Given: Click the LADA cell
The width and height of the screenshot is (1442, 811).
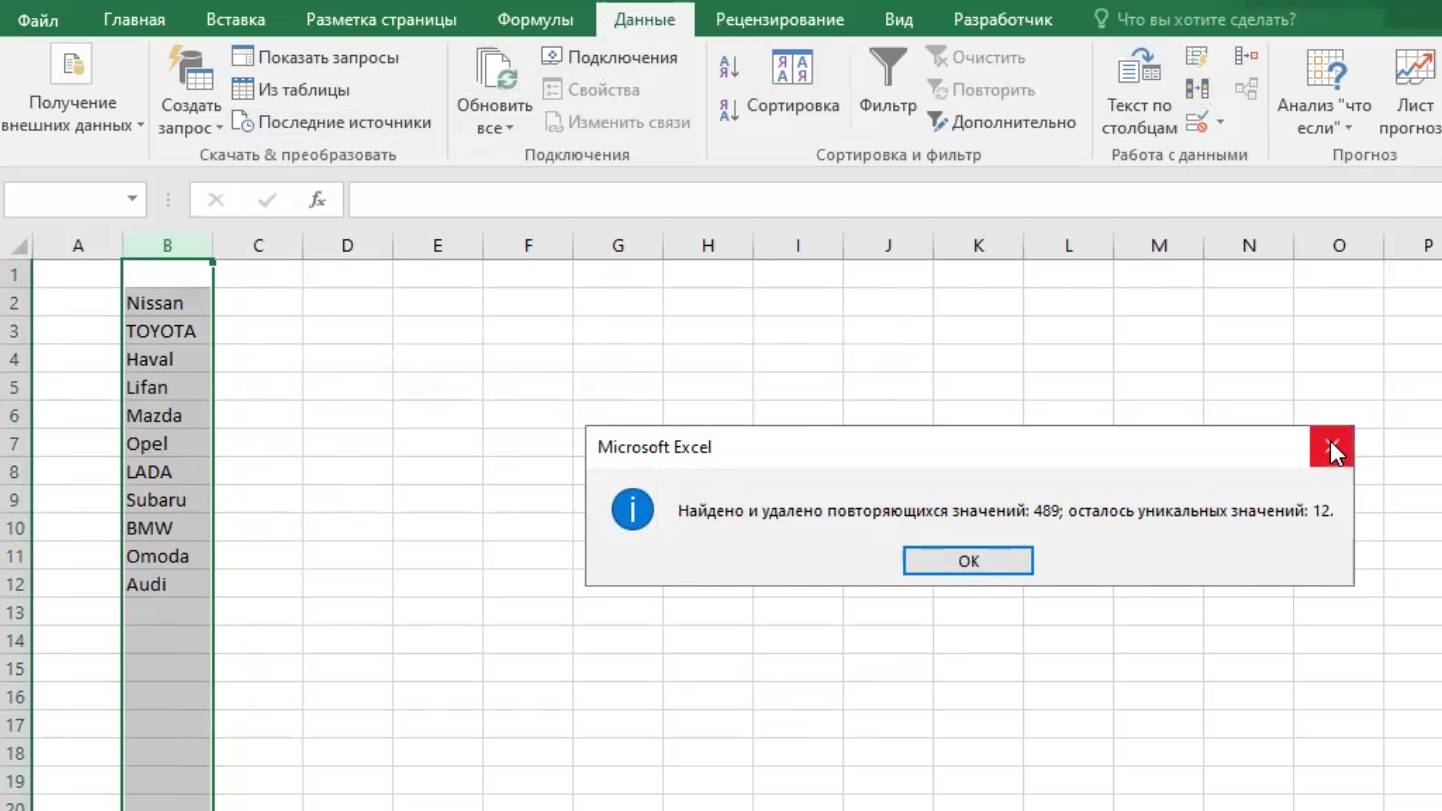Looking at the screenshot, I should pos(167,472).
